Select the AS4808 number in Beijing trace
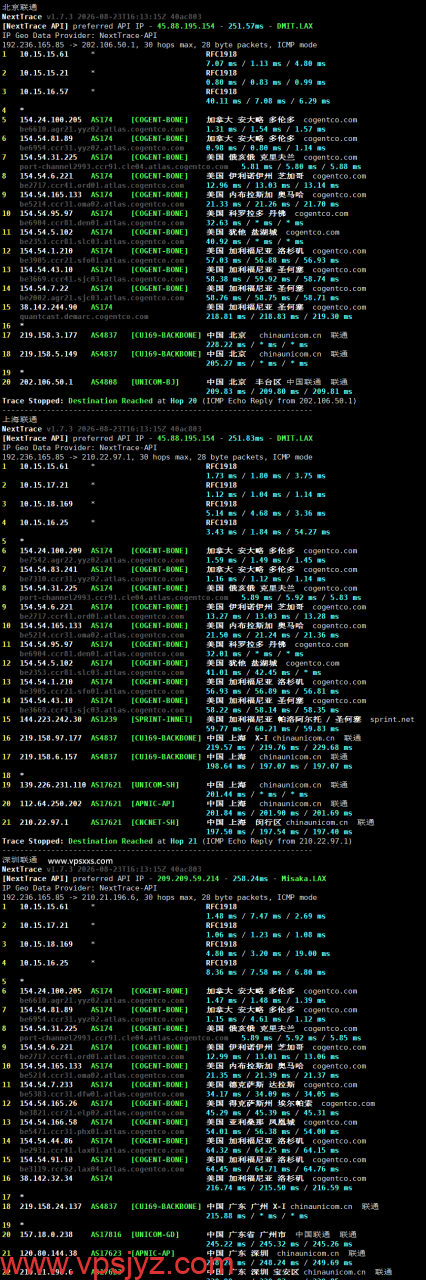 (103, 381)
